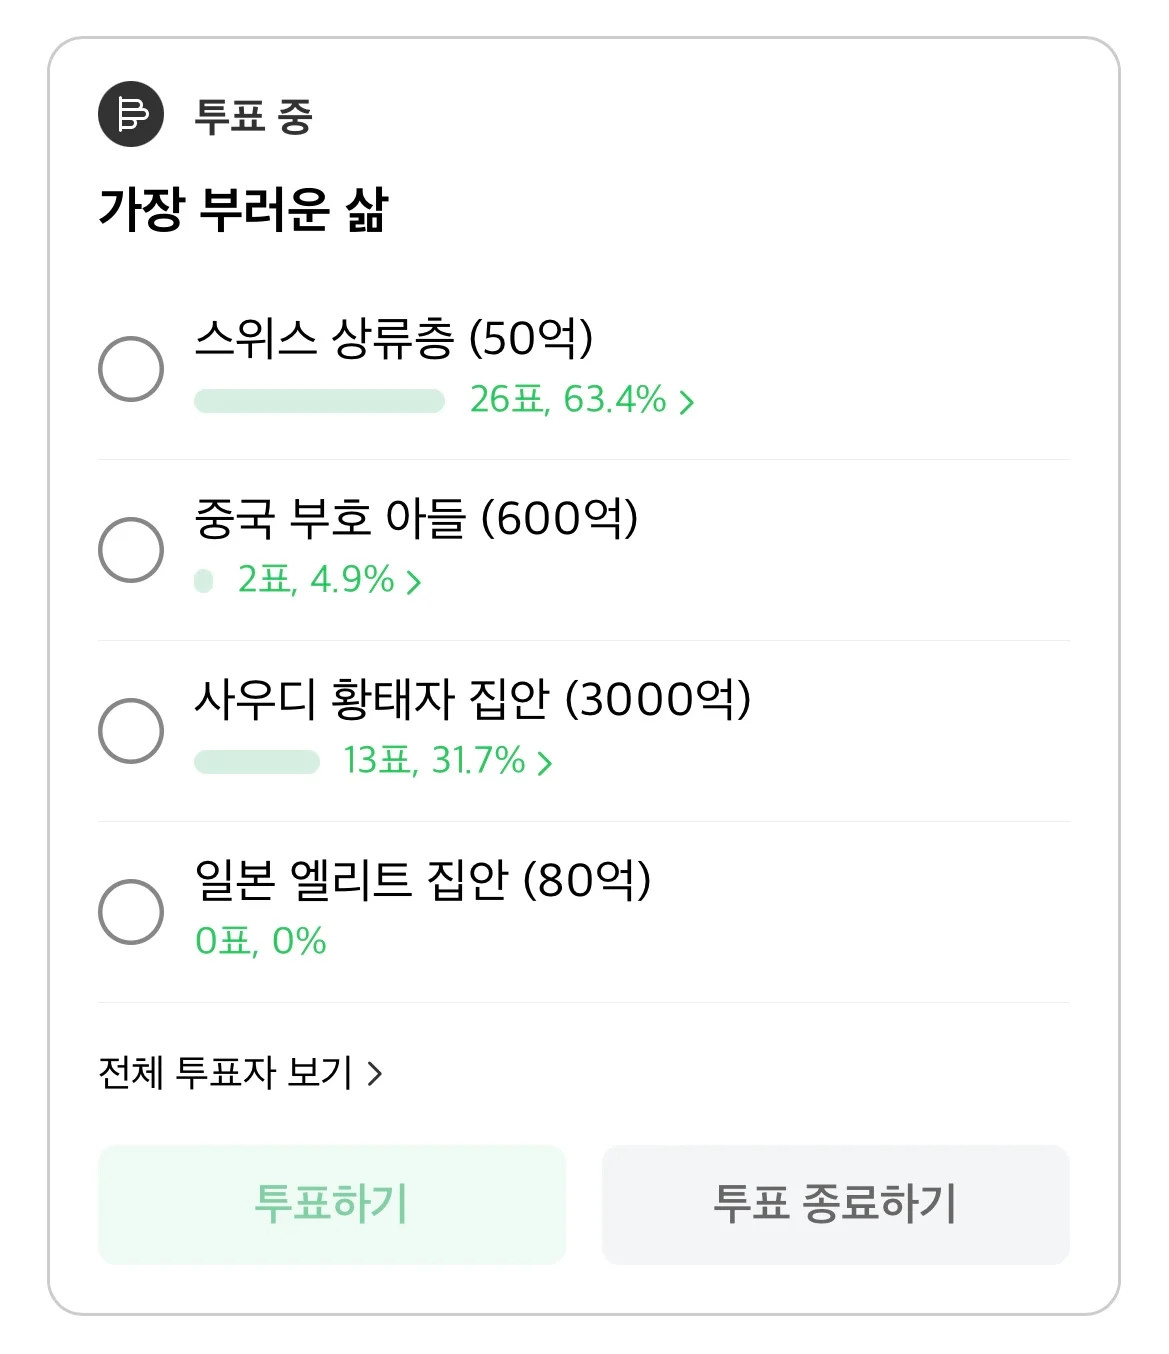Viewport: 1169px width, 1354px height.
Task: Expand the arrow beside 31.7% result
Action: point(545,763)
